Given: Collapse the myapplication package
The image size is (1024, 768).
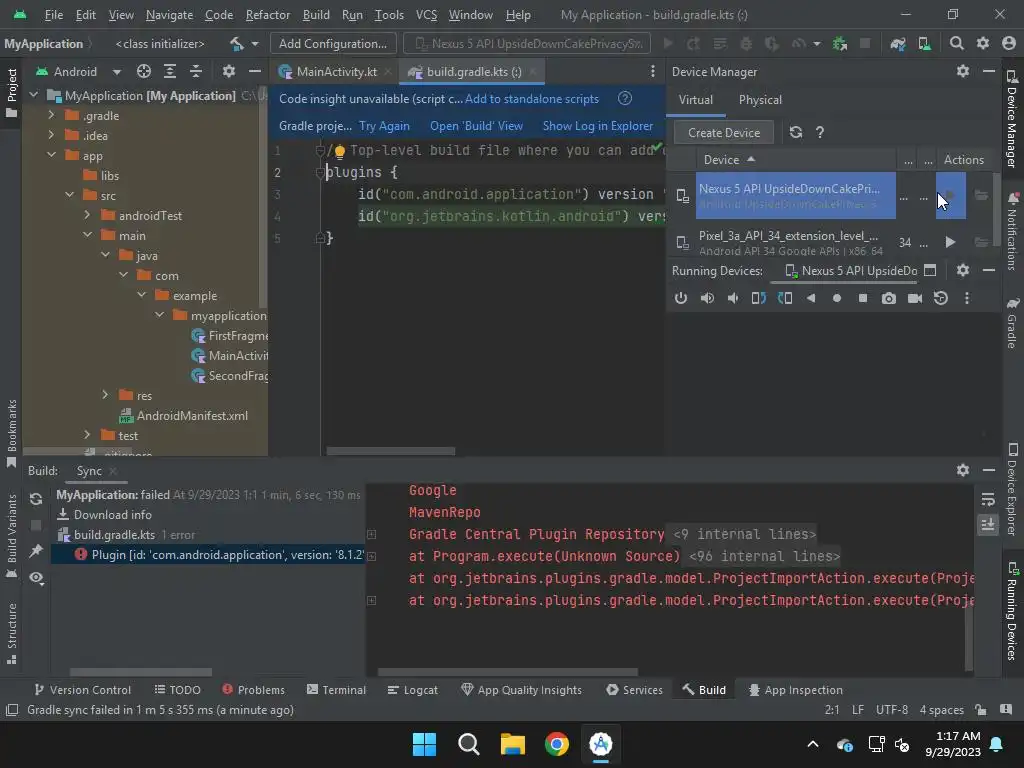Looking at the screenshot, I should tap(159, 315).
